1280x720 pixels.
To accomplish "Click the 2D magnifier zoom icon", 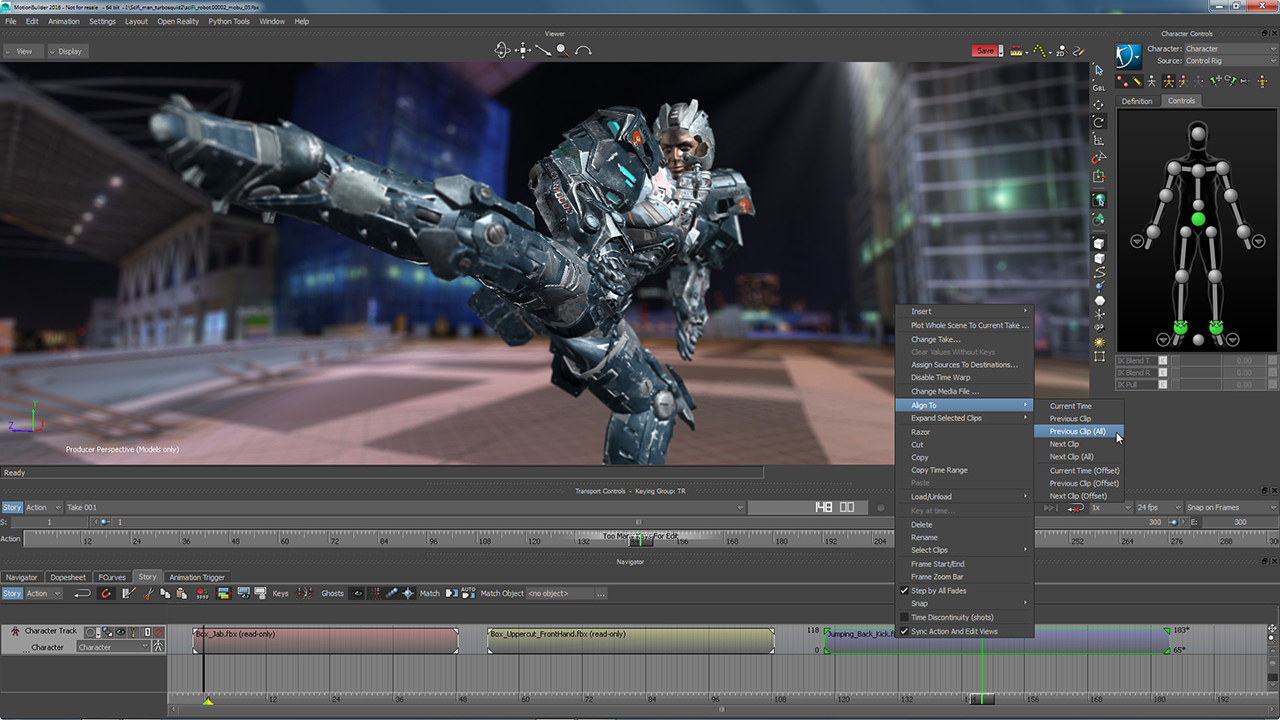I will tap(1060, 51).
